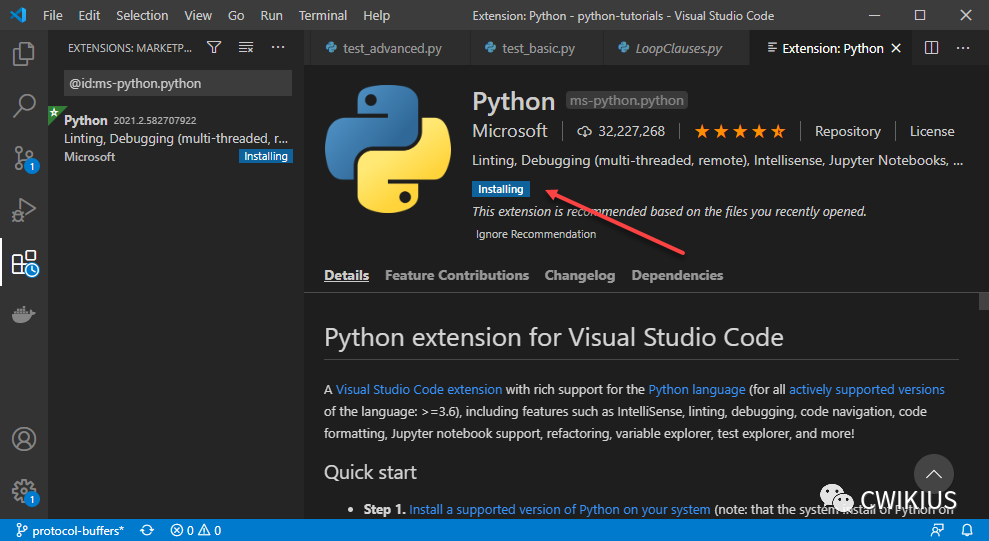Open the Terminal menu
The image size is (989, 541).
pyautogui.click(x=323, y=16)
